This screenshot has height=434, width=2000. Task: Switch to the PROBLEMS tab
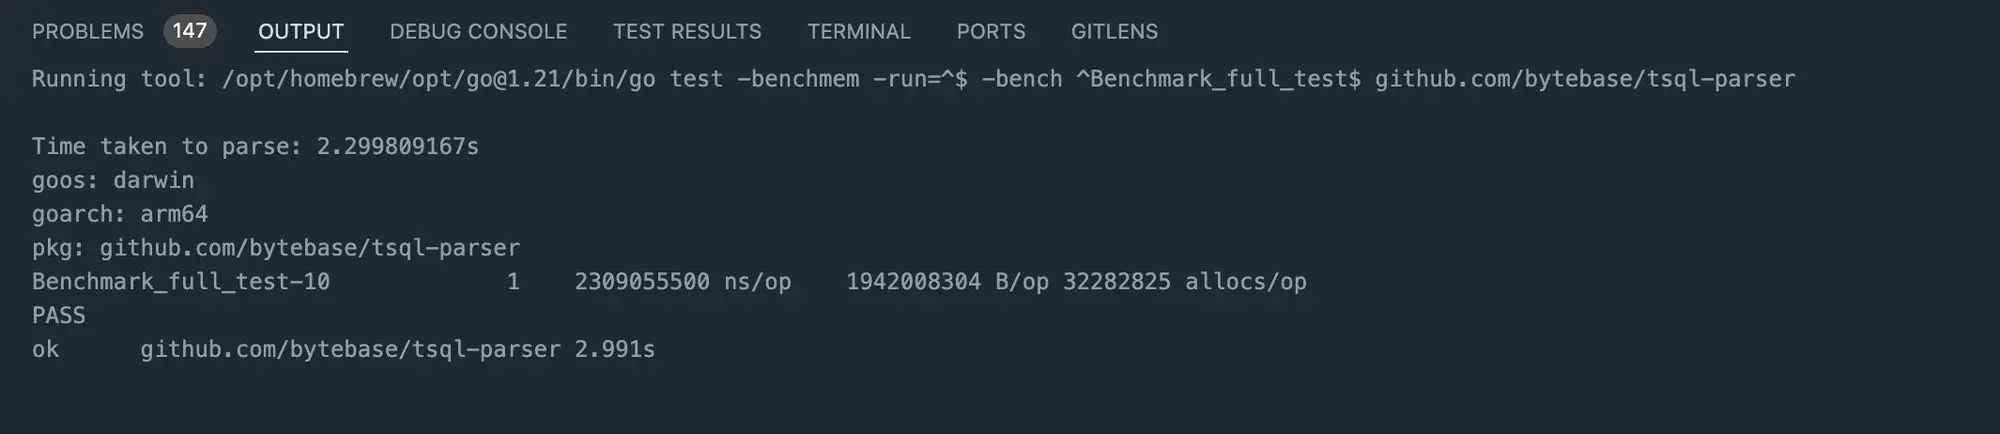tap(88, 32)
